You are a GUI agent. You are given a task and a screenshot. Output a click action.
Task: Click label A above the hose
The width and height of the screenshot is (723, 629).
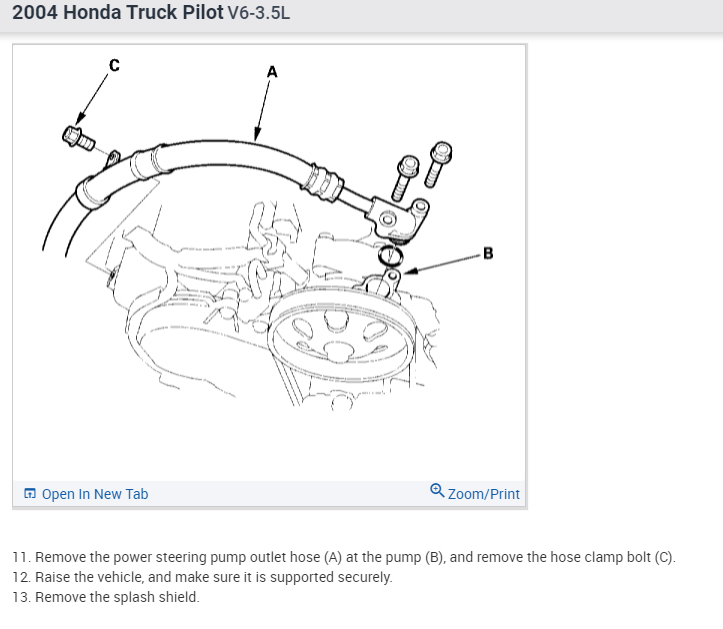point(272,72)
